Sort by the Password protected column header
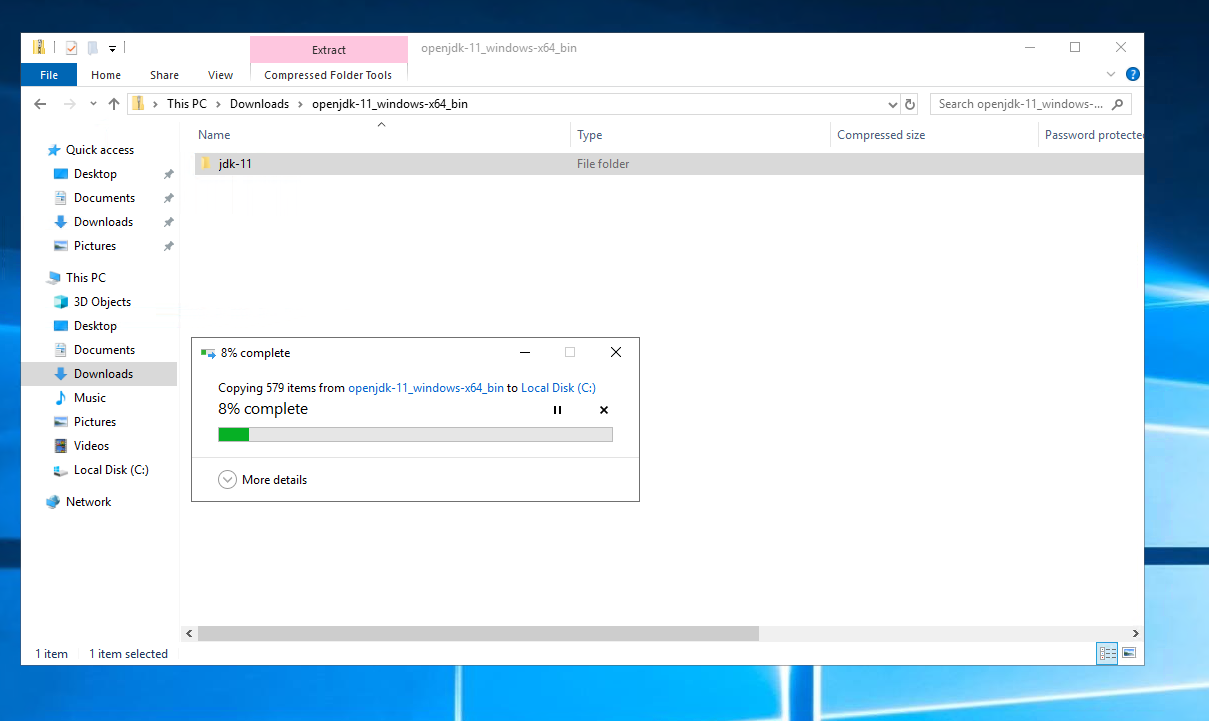1209x721 pixels. click(x=1093, y=135)
